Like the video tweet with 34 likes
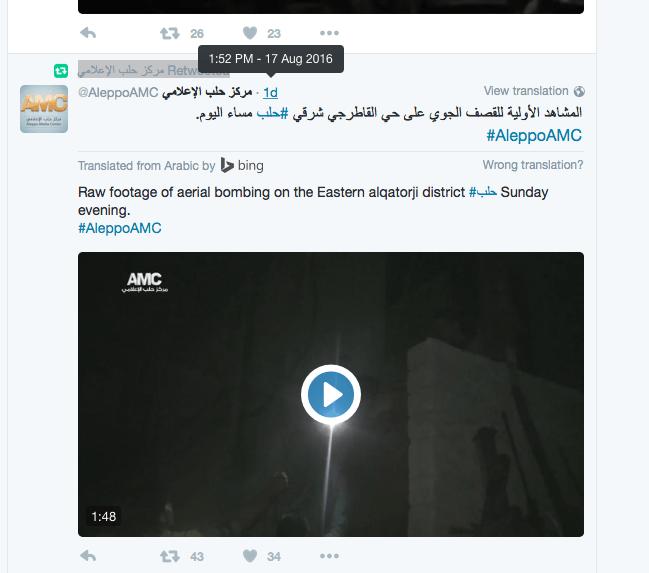649x573 pixels. 250,556
